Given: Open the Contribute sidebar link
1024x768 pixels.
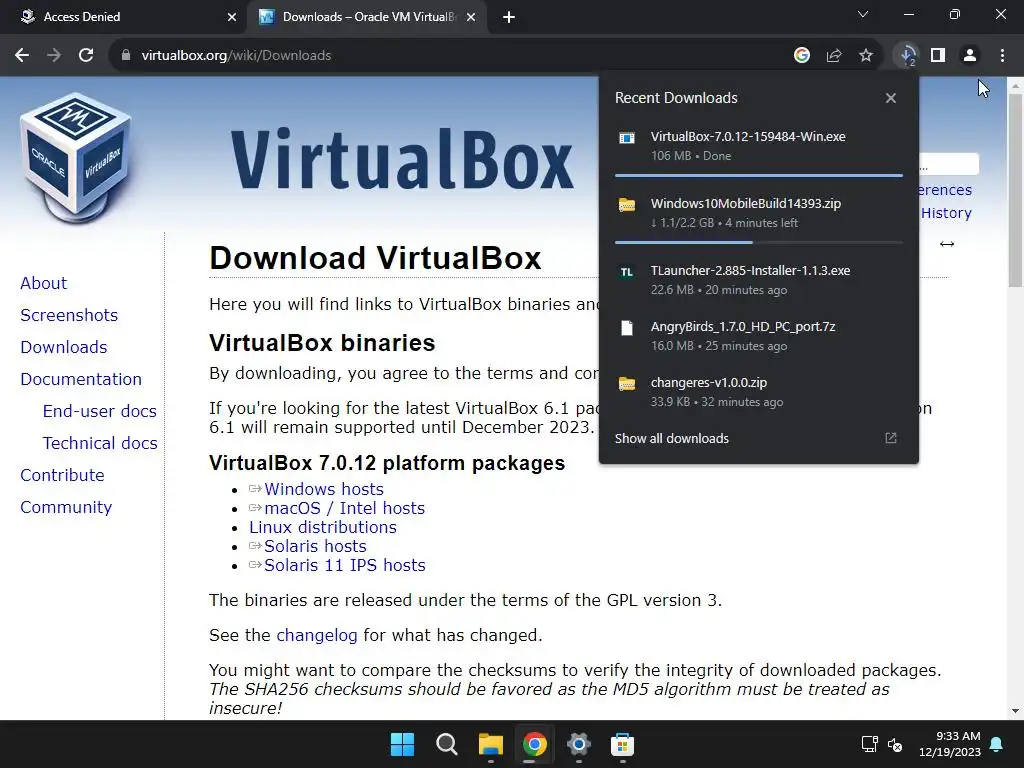Looking at the screenshot, I should pyautogui.click(x=63, y=475).
